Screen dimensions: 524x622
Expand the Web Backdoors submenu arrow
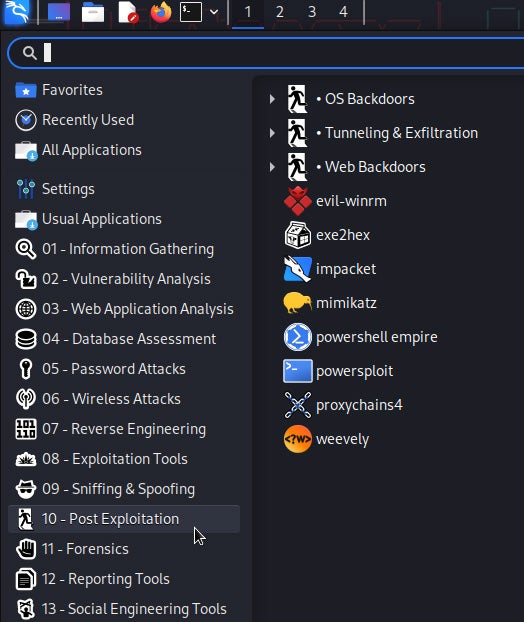pos(272,167)
